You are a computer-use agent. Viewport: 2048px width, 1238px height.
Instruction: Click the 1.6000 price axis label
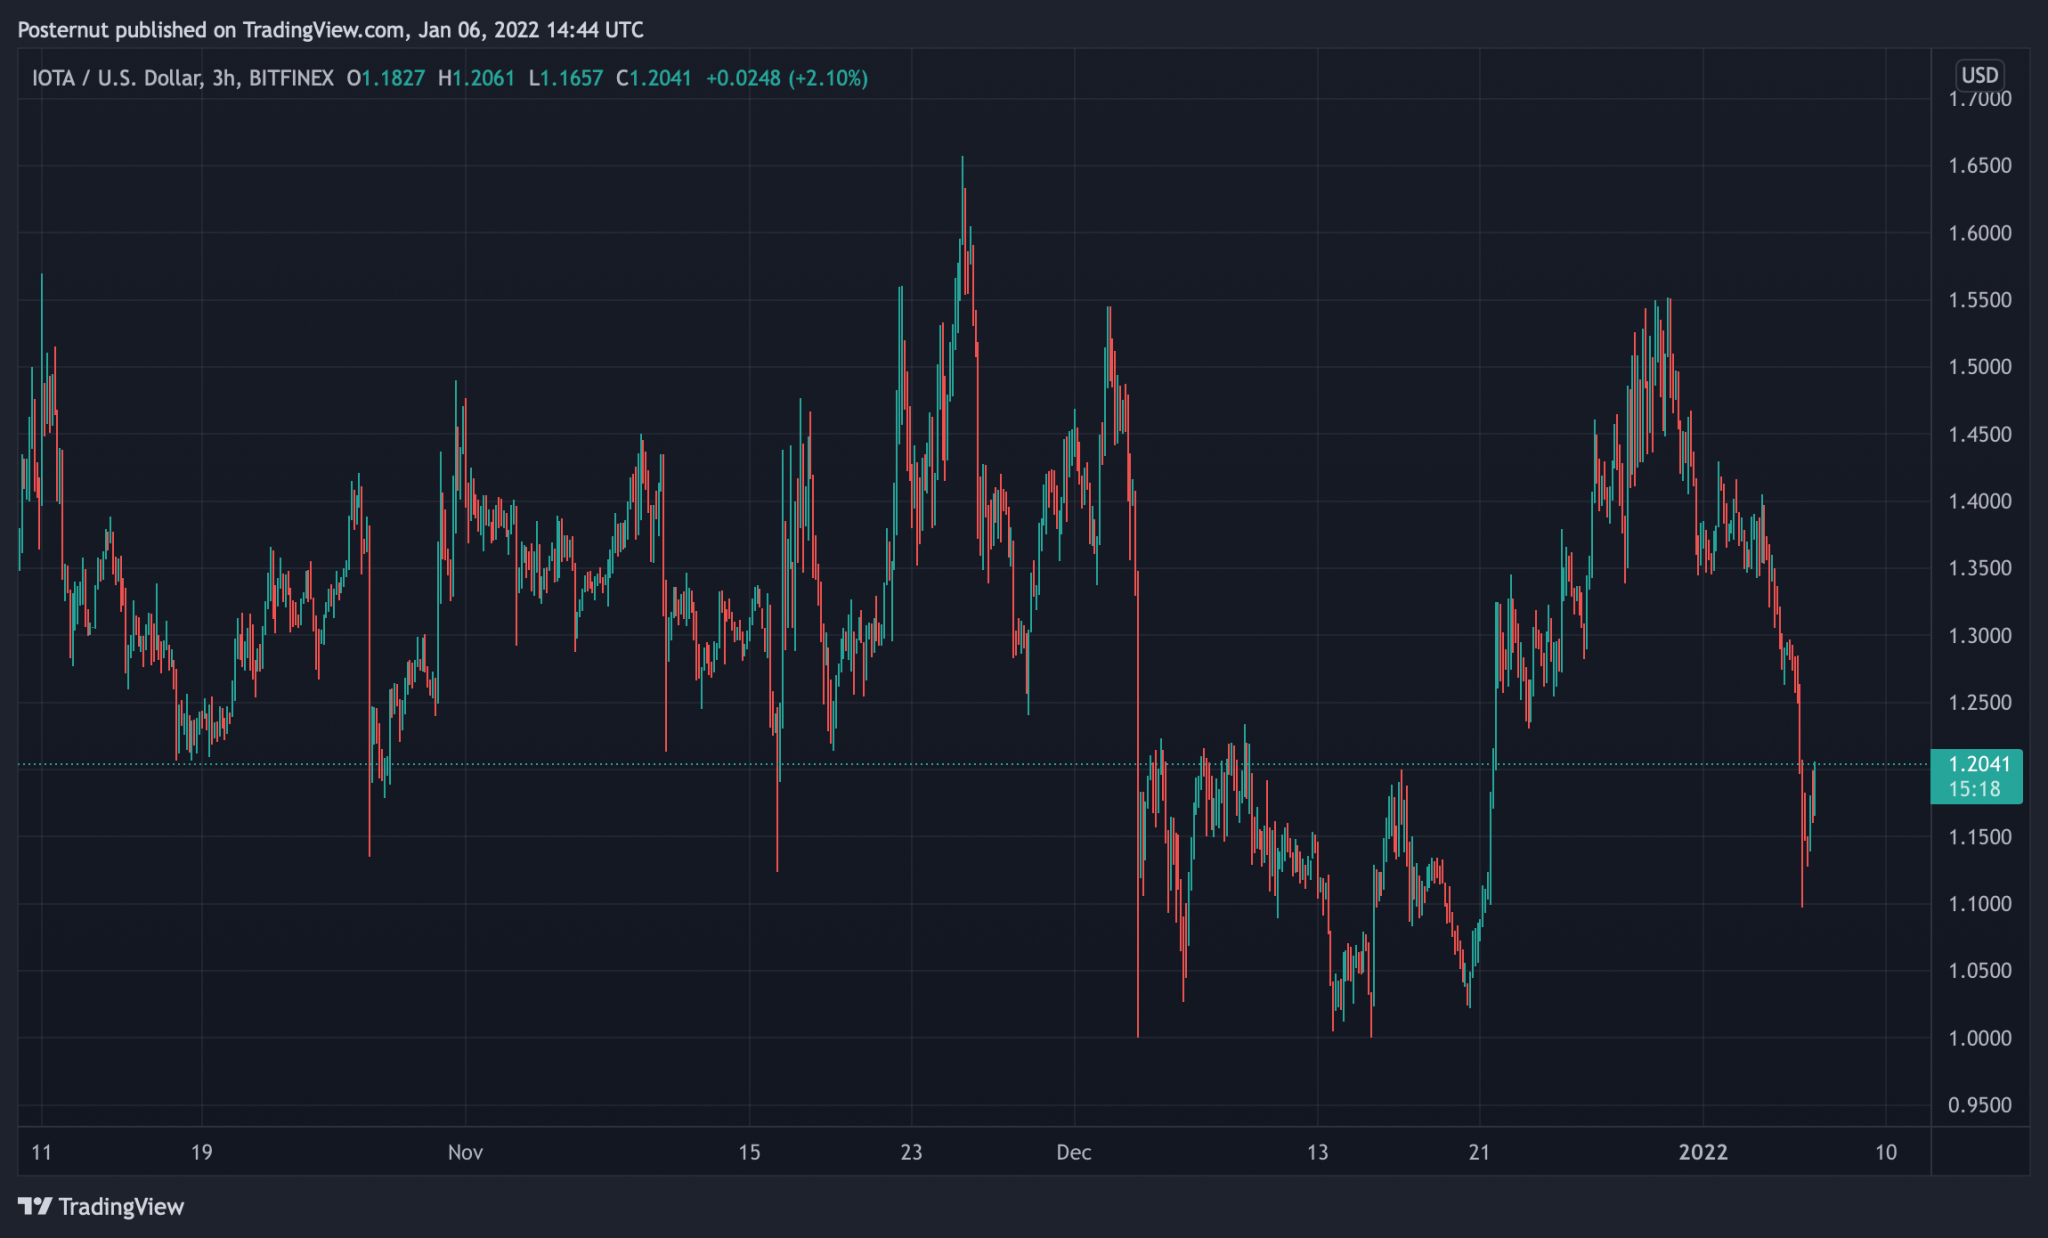pyautogui.click(x=1980, y=233)
